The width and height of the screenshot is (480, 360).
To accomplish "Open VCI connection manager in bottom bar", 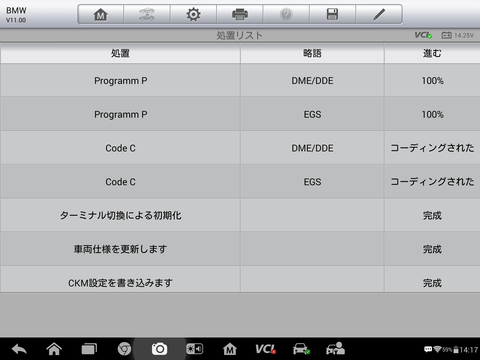I will pos(265,349).
